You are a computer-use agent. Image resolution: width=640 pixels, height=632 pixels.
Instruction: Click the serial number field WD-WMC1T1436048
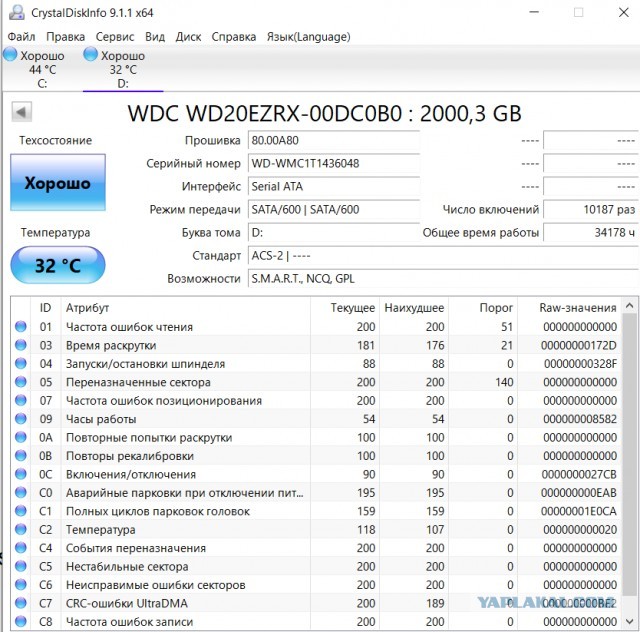coord(334,163)
